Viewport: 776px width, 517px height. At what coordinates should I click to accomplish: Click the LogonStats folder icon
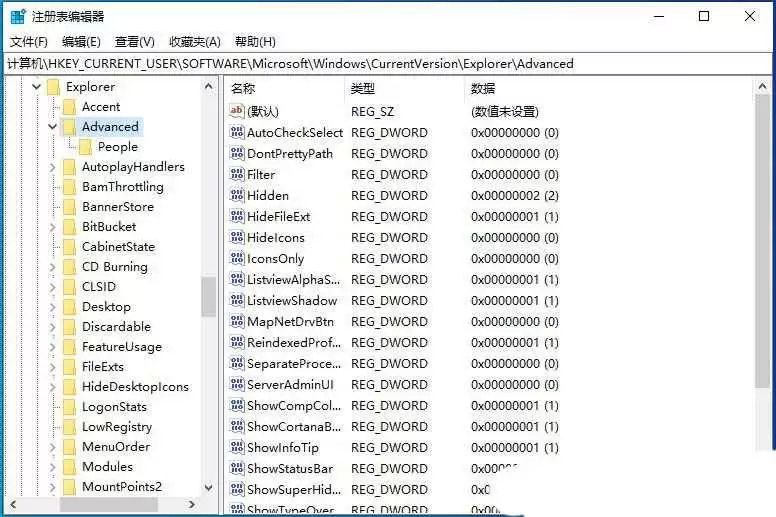coord(69,407)
